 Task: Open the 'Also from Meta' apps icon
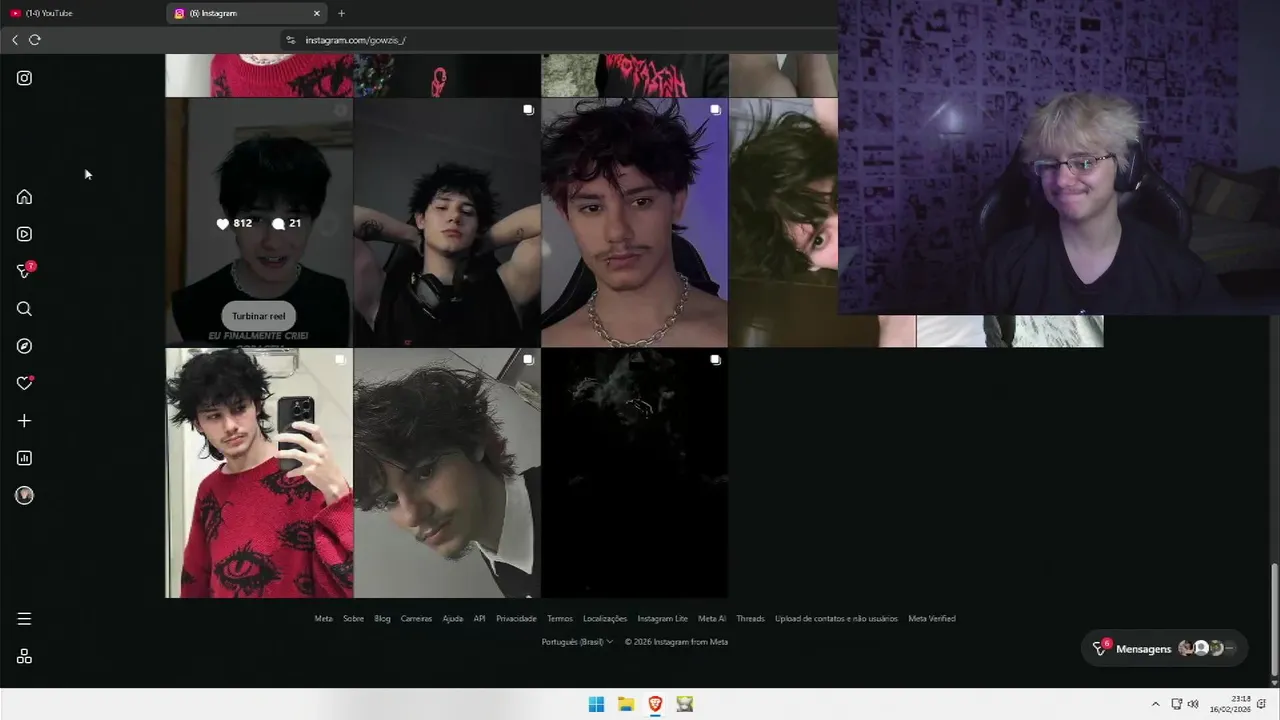[x=24, y=656]
